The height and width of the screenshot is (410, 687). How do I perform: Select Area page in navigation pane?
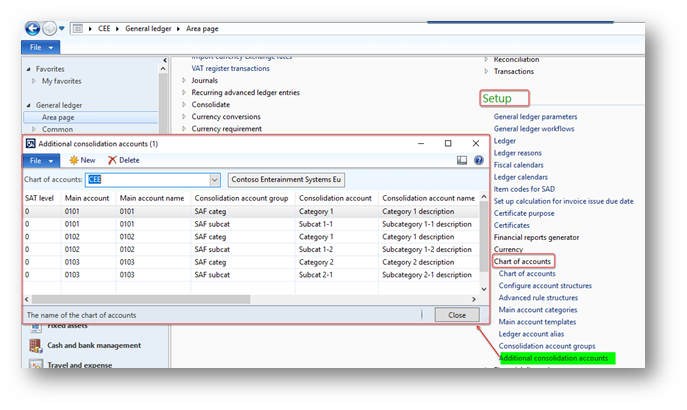point(90,117)
